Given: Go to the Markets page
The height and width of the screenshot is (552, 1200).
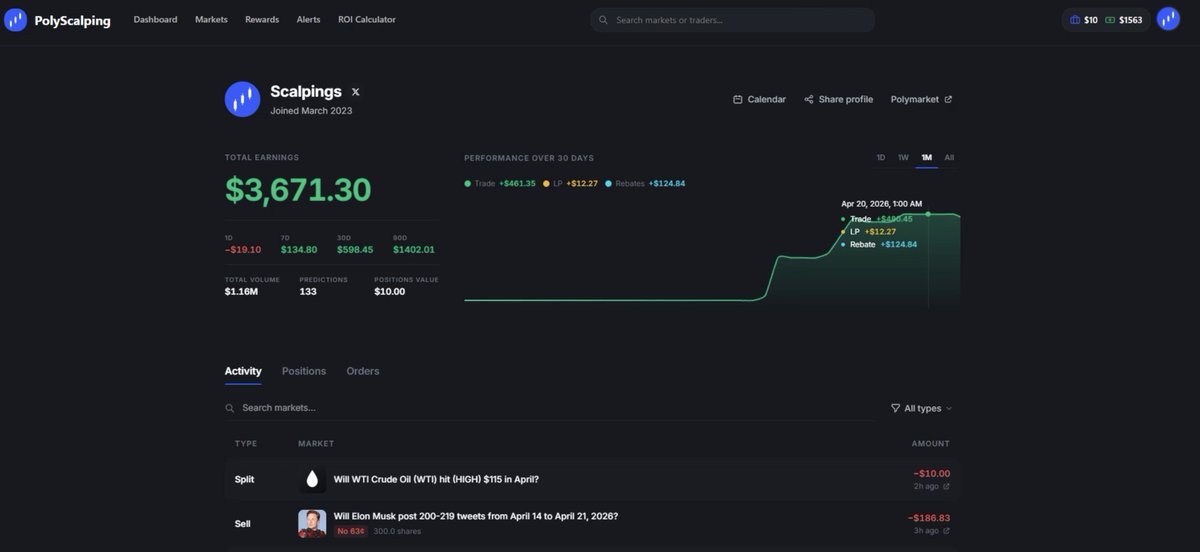Looking at the screenshot, I should pyautogui.click(x=211, y=20).
